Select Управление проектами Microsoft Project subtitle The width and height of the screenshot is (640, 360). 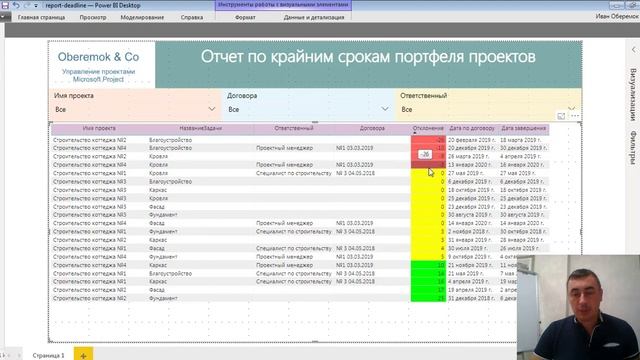(98, 76)
